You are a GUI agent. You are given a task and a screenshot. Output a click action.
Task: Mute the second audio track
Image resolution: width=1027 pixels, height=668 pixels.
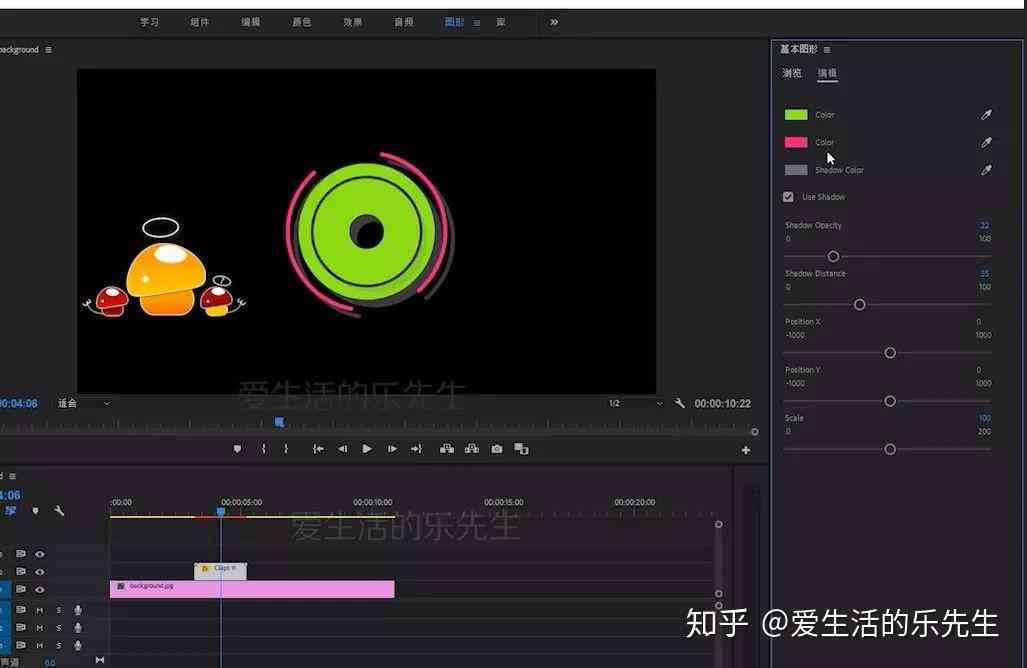39,628
